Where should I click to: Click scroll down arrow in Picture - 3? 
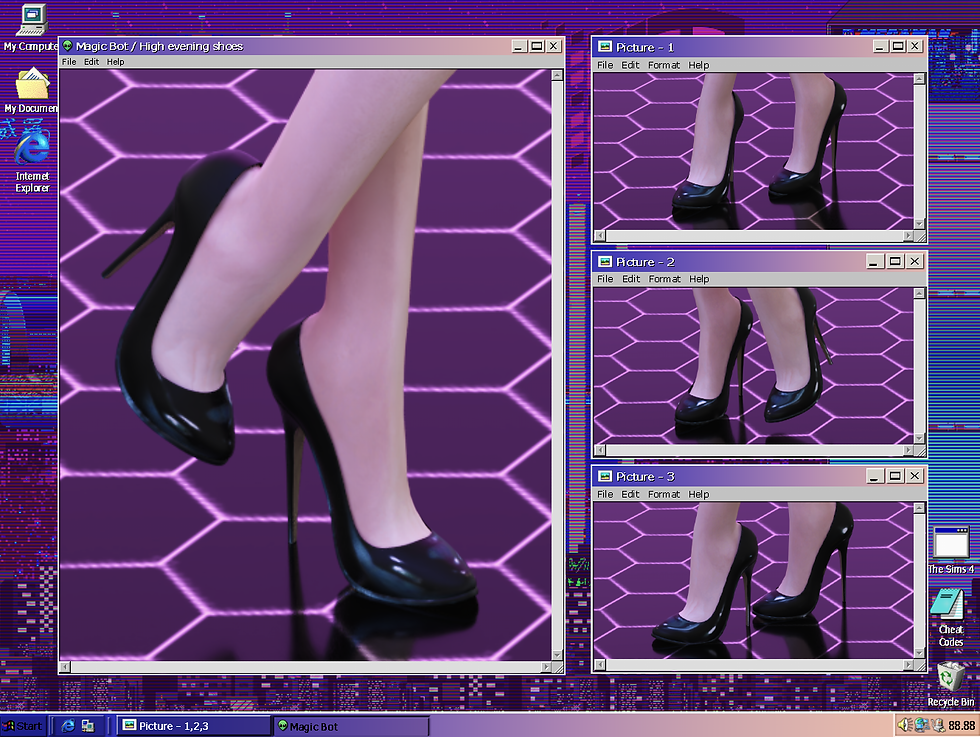point(919,653)
